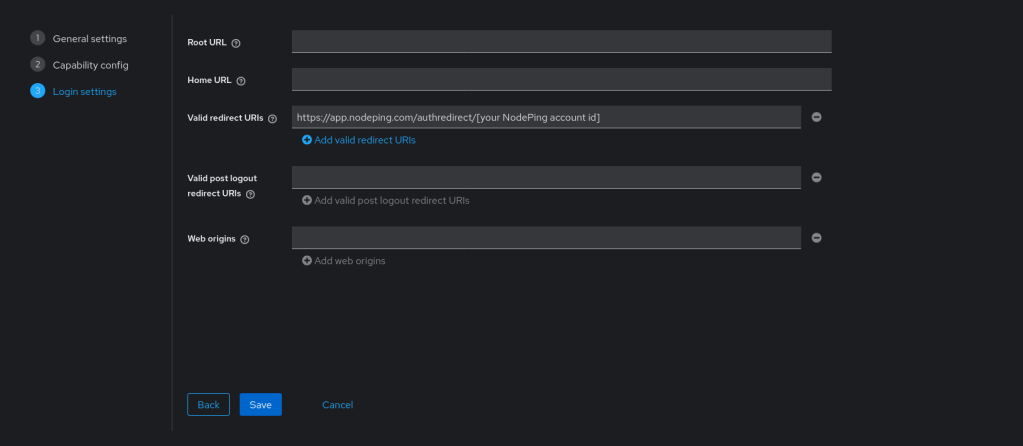Click Add web origins link

(344, 261)
